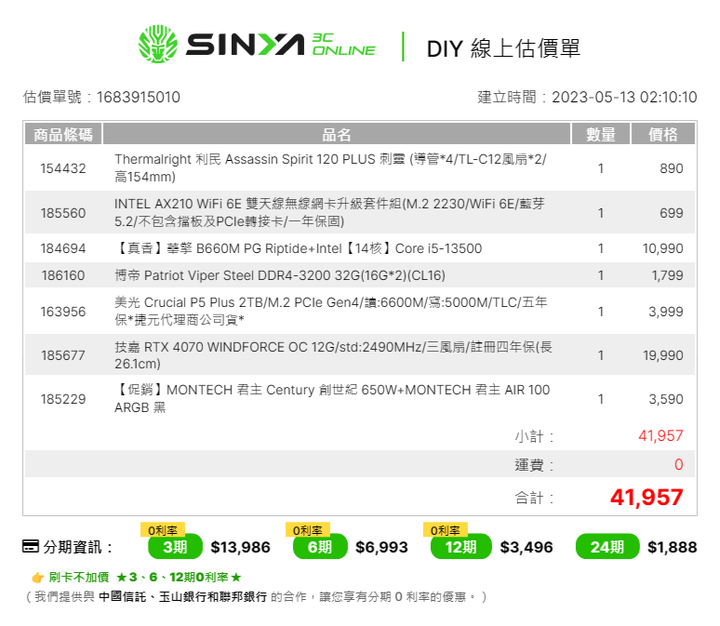Click barcode 154432
720x626 pixels.
point(63,169)
